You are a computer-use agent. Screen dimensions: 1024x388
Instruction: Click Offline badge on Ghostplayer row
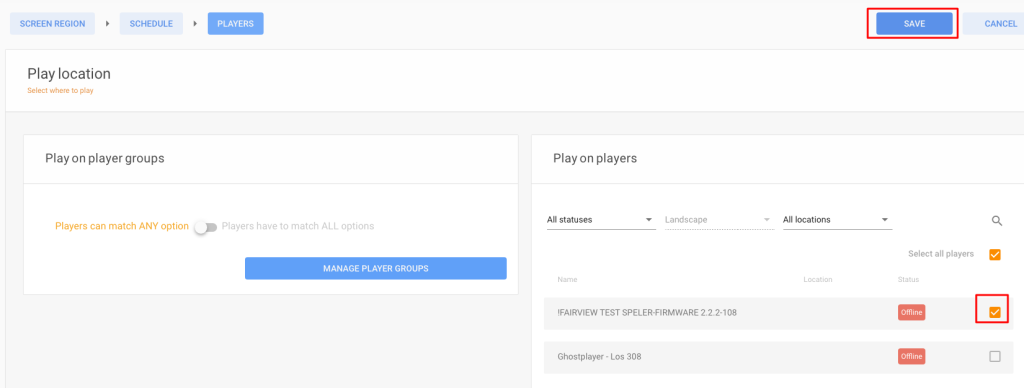tap(912, 356)
